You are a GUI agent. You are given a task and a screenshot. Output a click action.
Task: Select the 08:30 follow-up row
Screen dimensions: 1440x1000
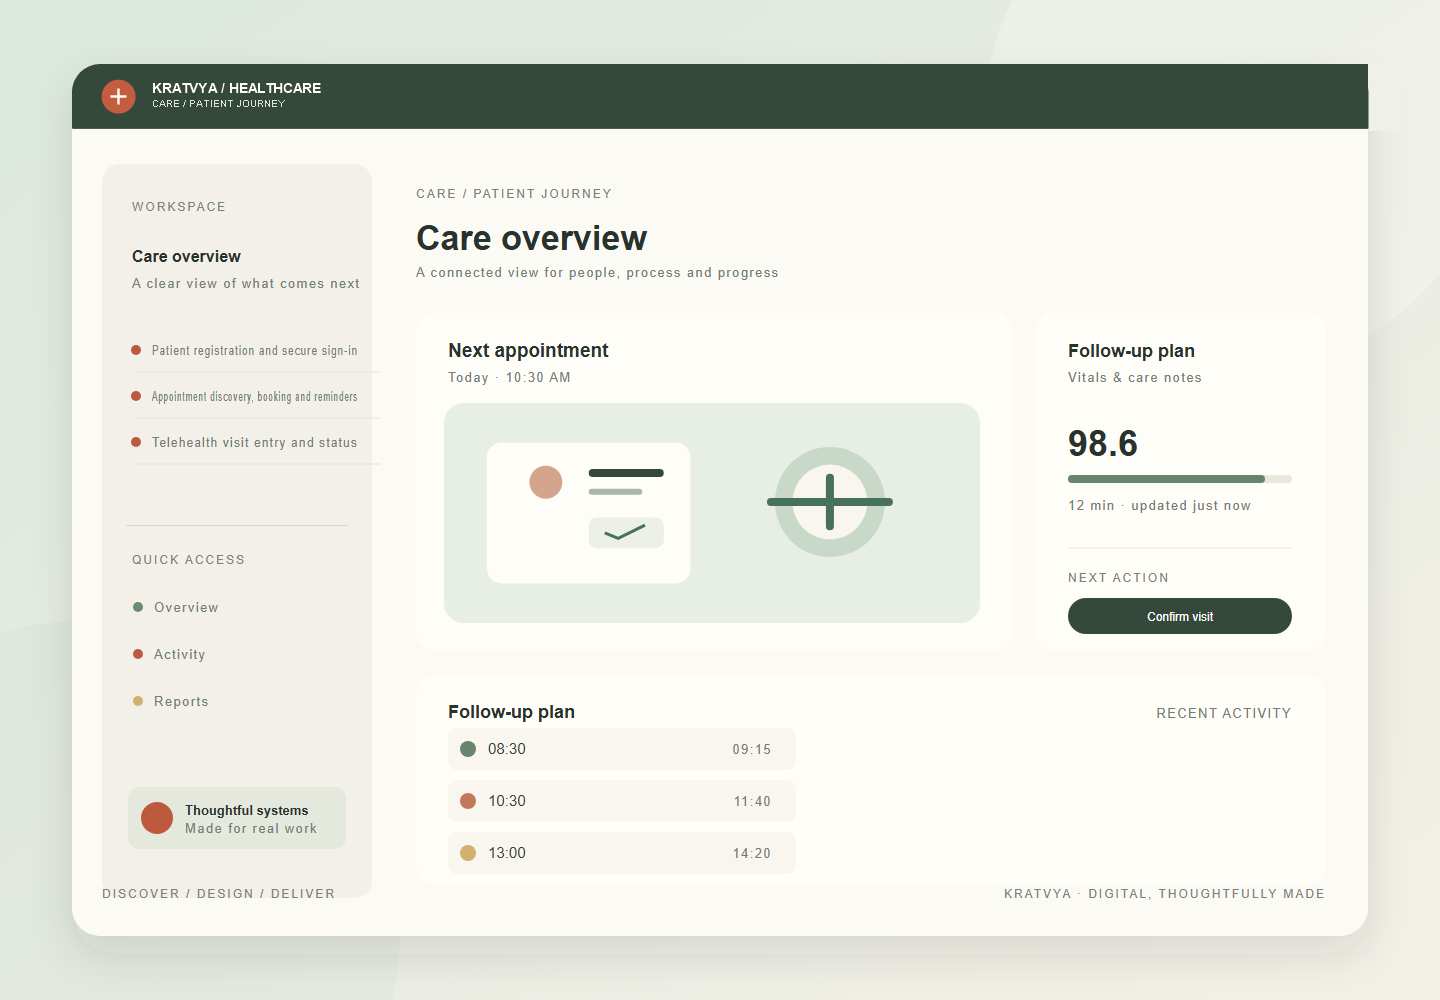(622, 749)
